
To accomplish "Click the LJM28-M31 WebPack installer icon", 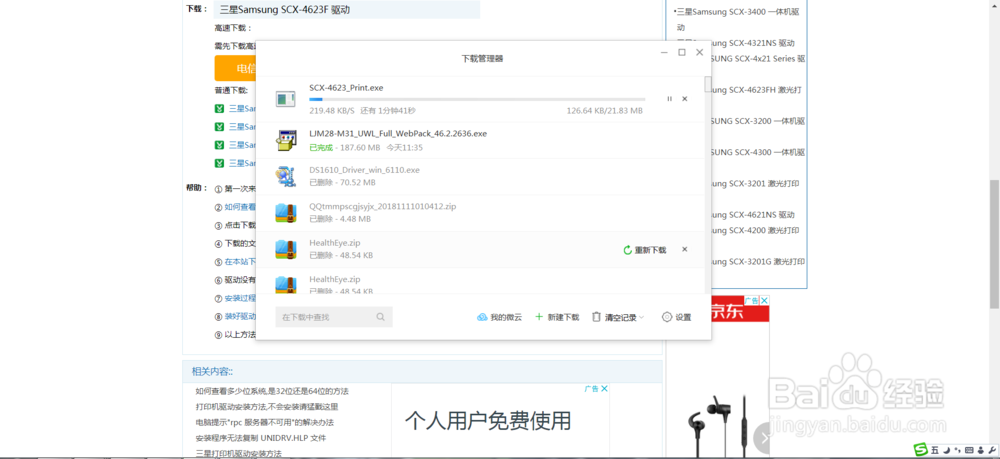I will 286,140.
